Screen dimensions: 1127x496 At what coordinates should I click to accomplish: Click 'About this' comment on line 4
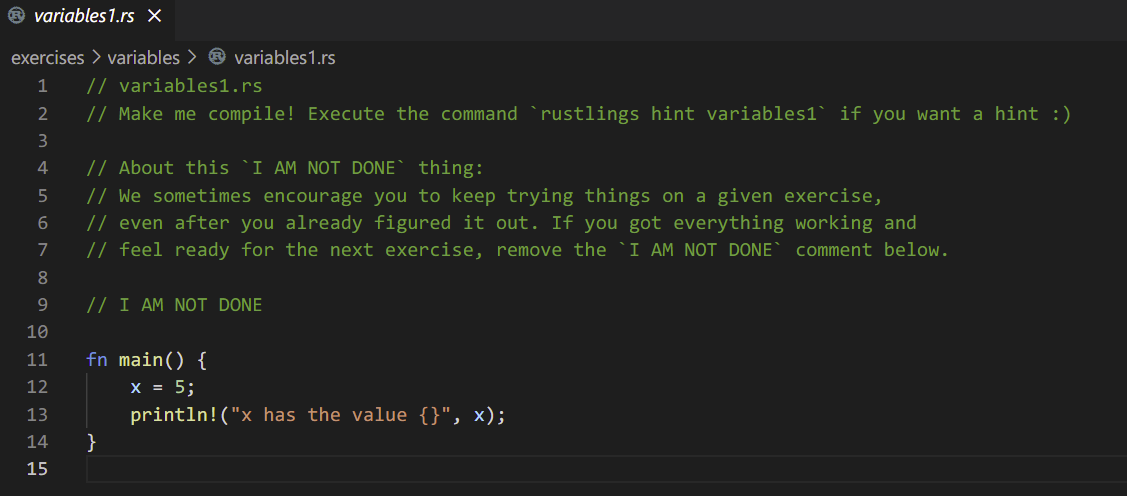click(285, 168)
